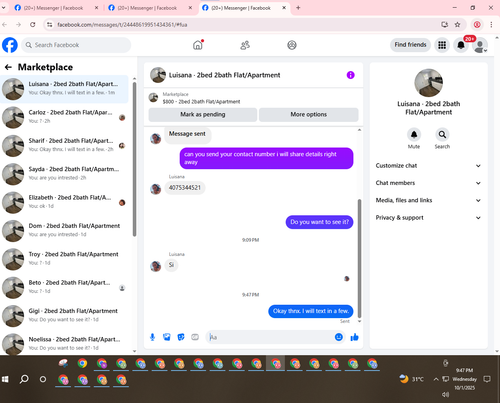Image resolution: width=500 pixels, height=403 pixels.
Task: Click the phone number message 4075344521
Action: click(185, 188)
